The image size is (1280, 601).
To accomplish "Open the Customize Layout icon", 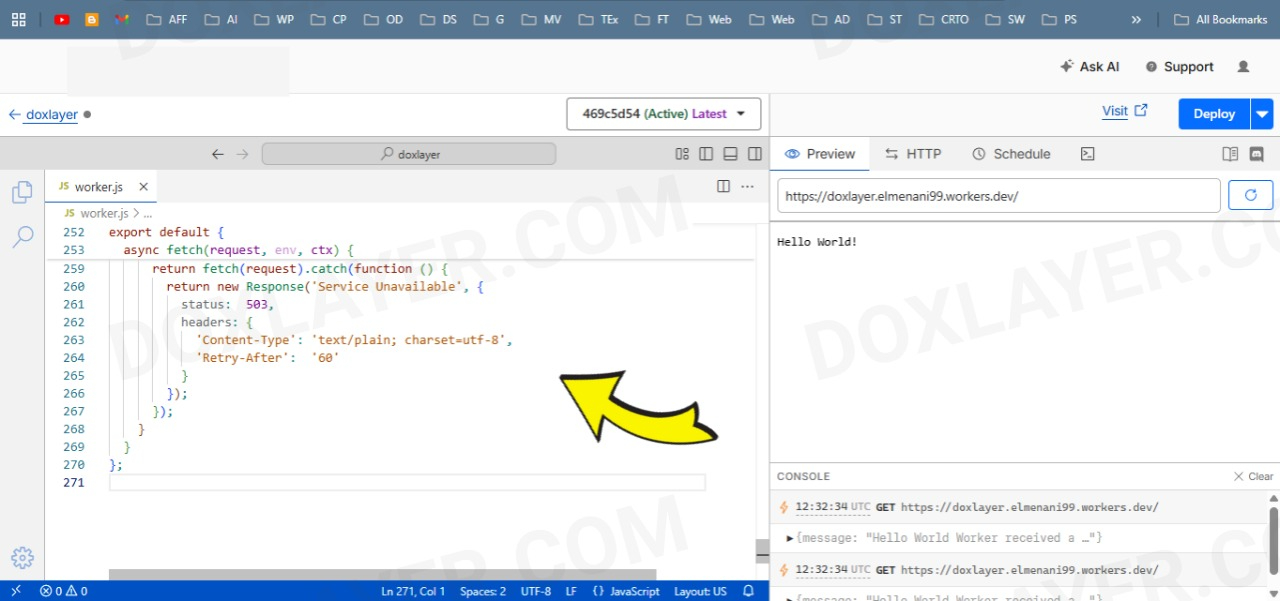I will tap(682, 154).
